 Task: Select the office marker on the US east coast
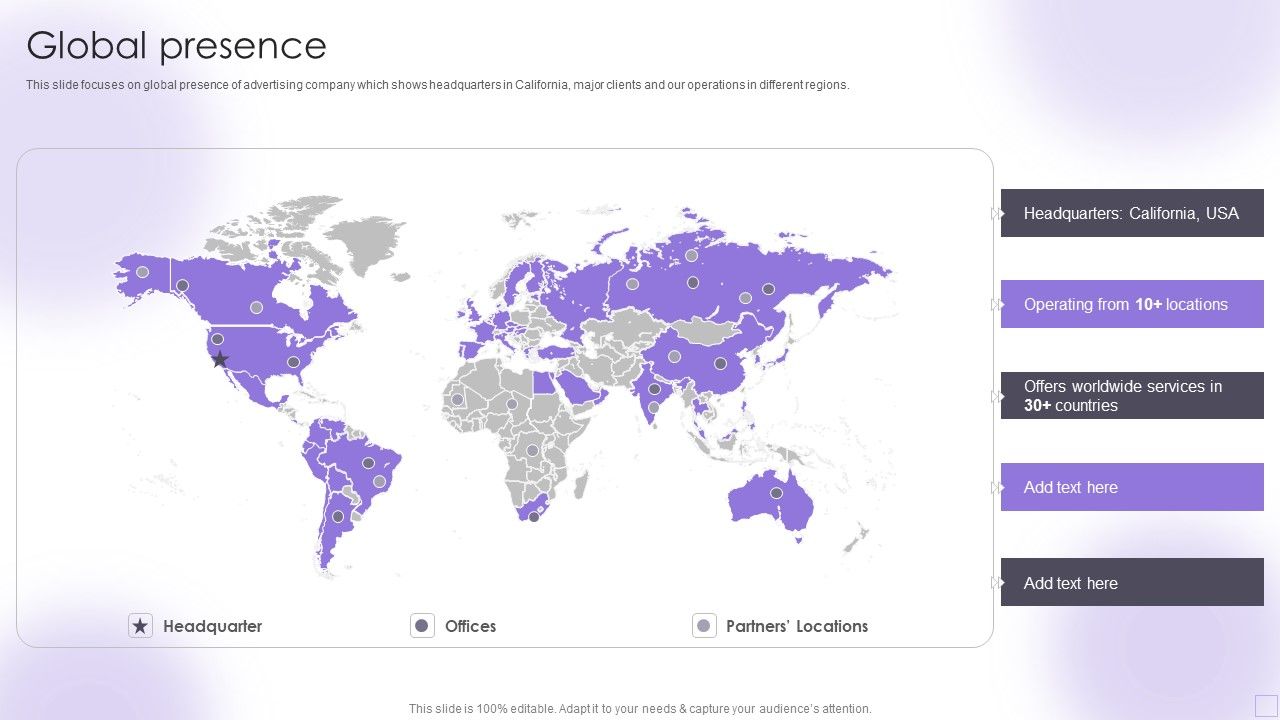coord(293,362)
